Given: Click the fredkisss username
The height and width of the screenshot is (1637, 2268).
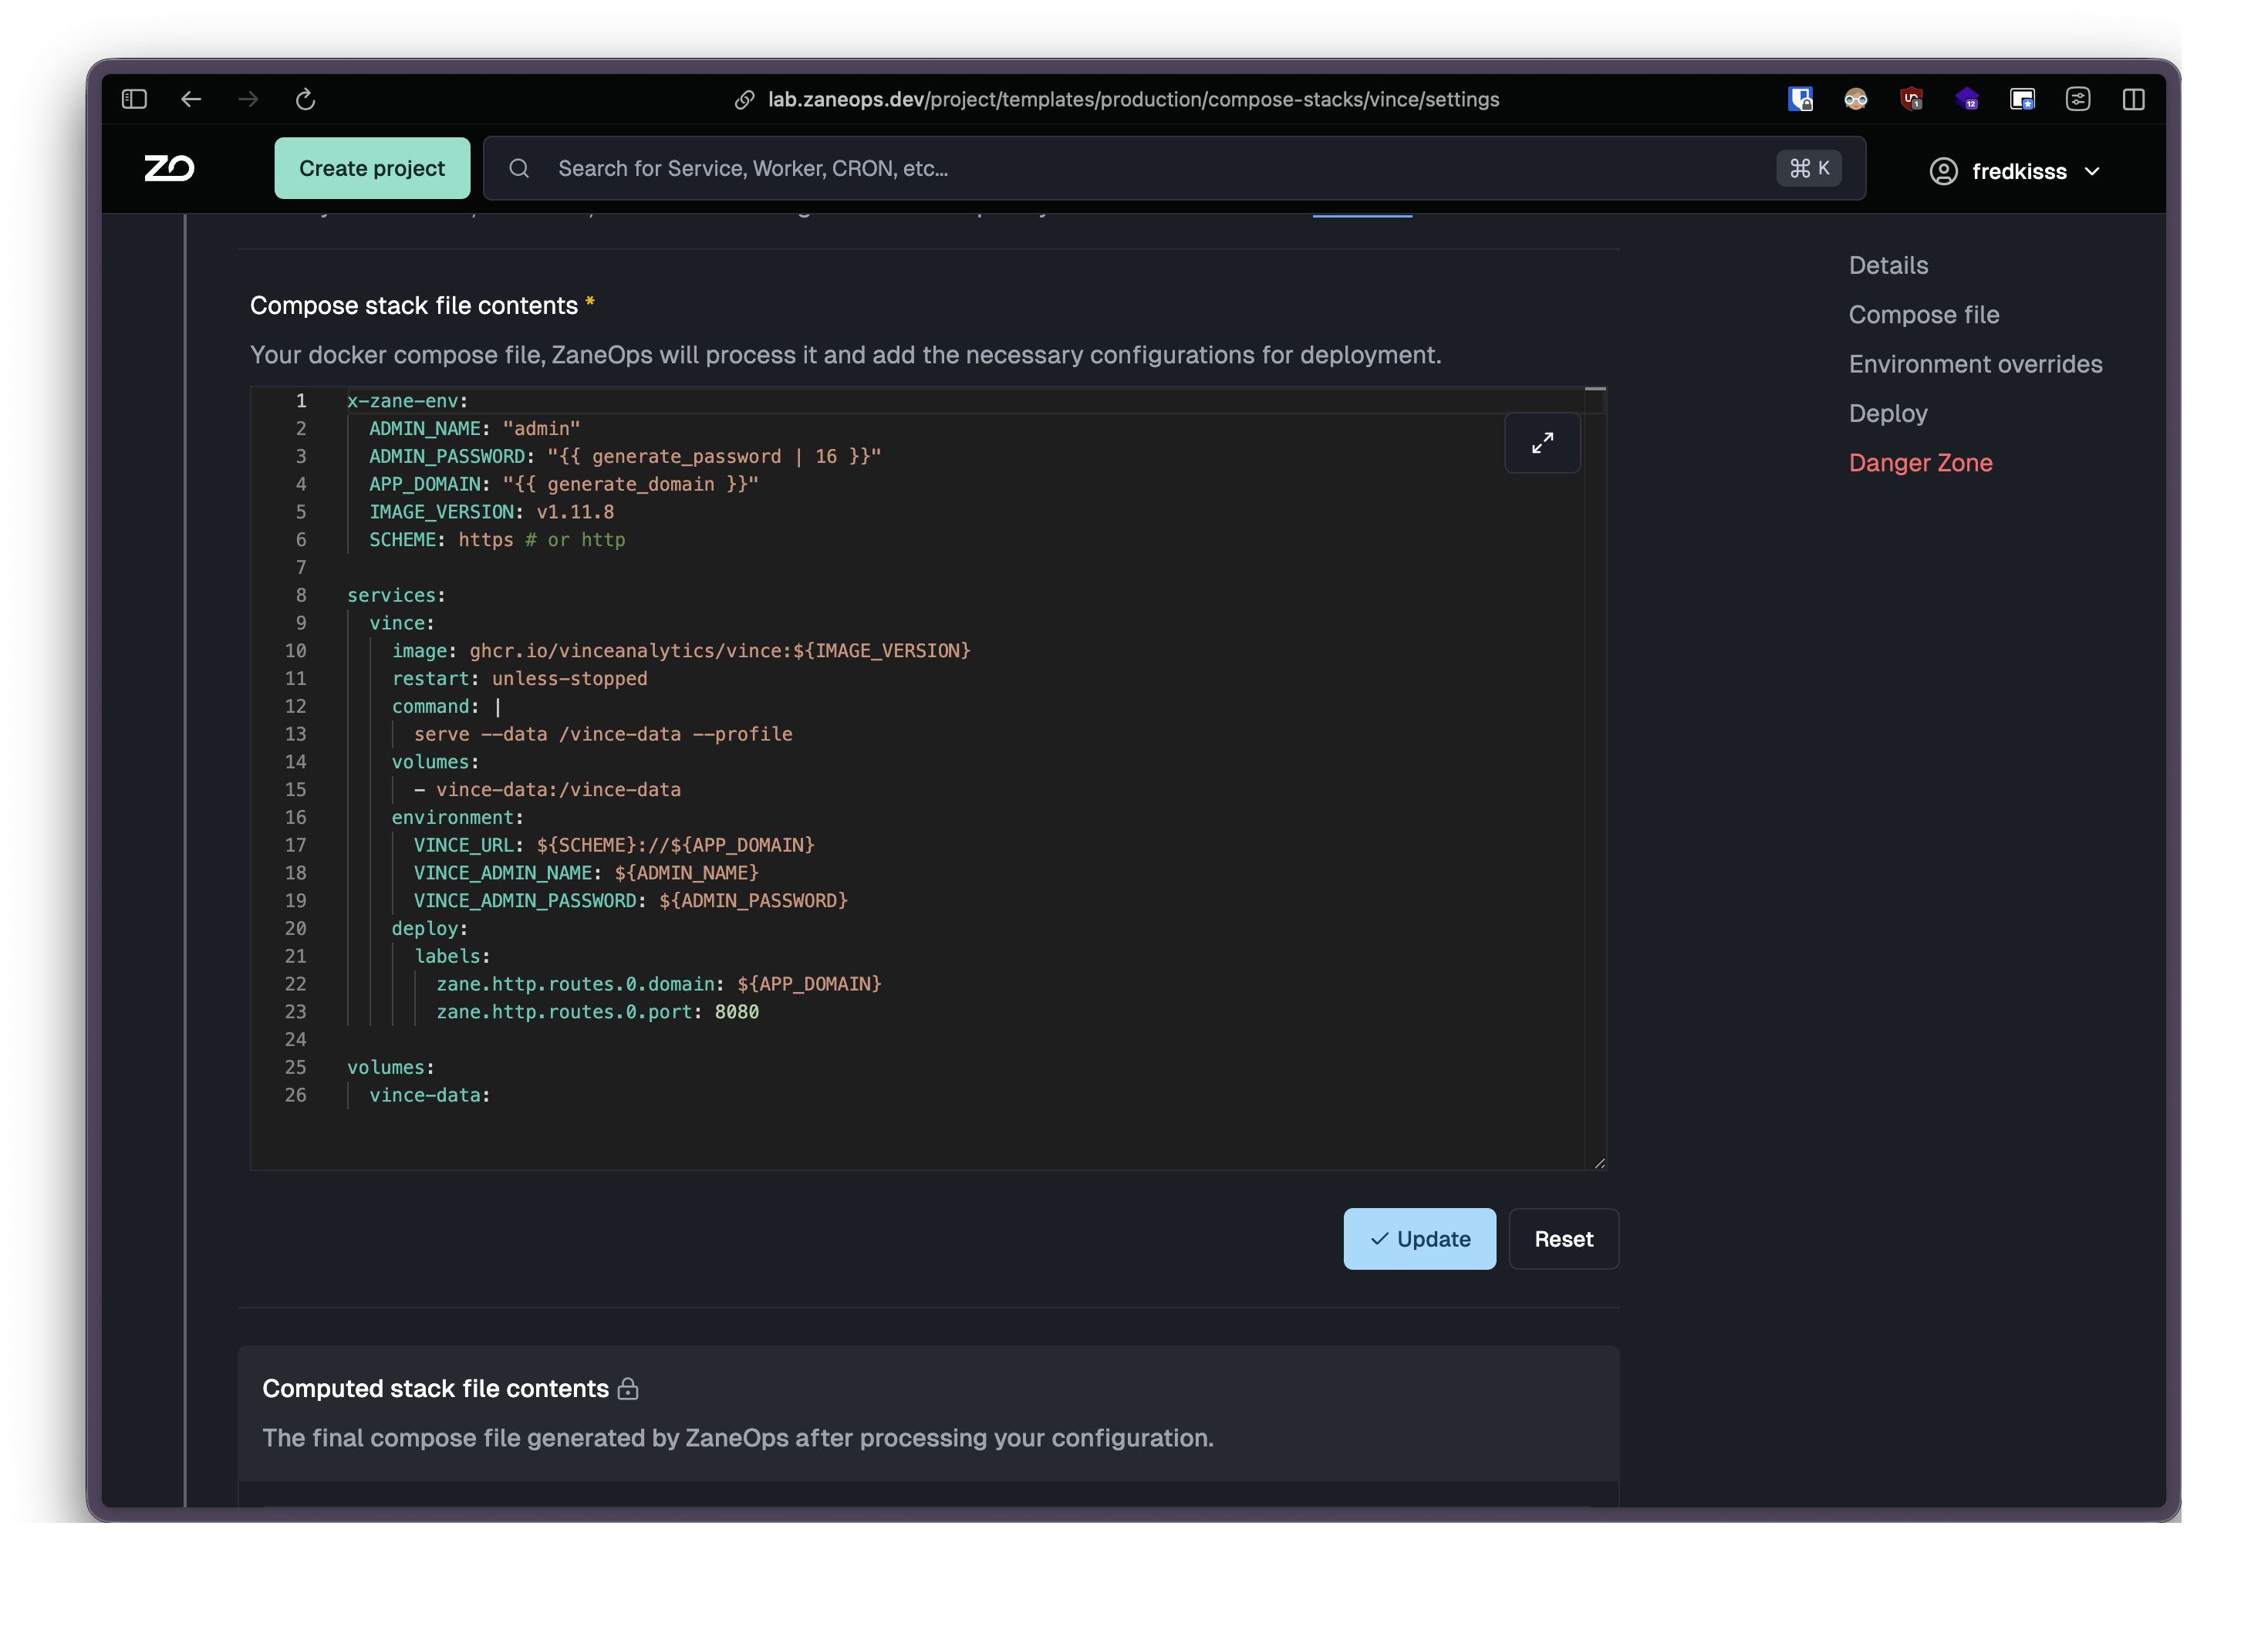Looking at the screenshot, I should 2019,171.
